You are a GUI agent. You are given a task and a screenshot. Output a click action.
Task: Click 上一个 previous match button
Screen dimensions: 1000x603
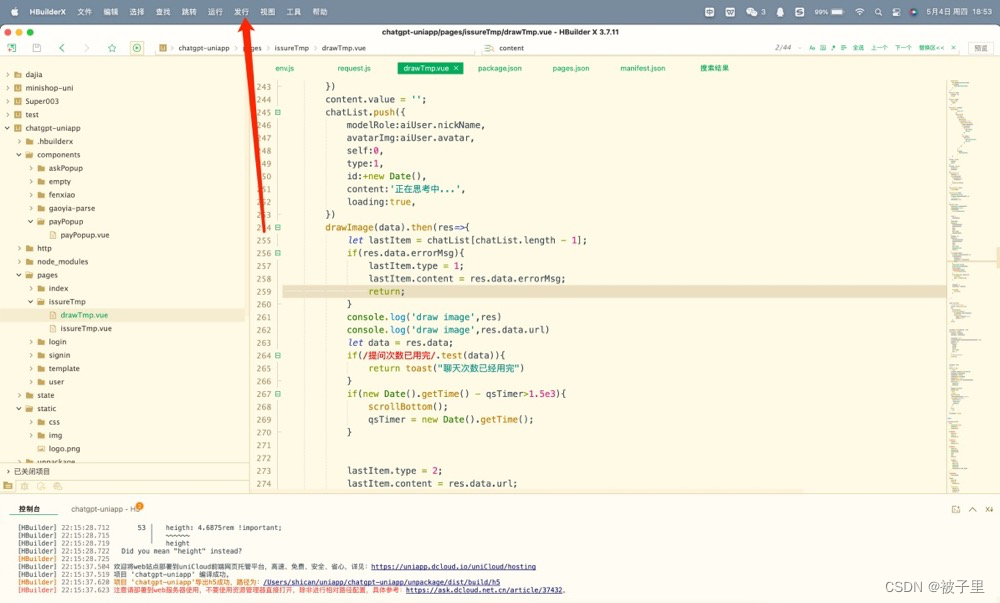click(879, 48)
